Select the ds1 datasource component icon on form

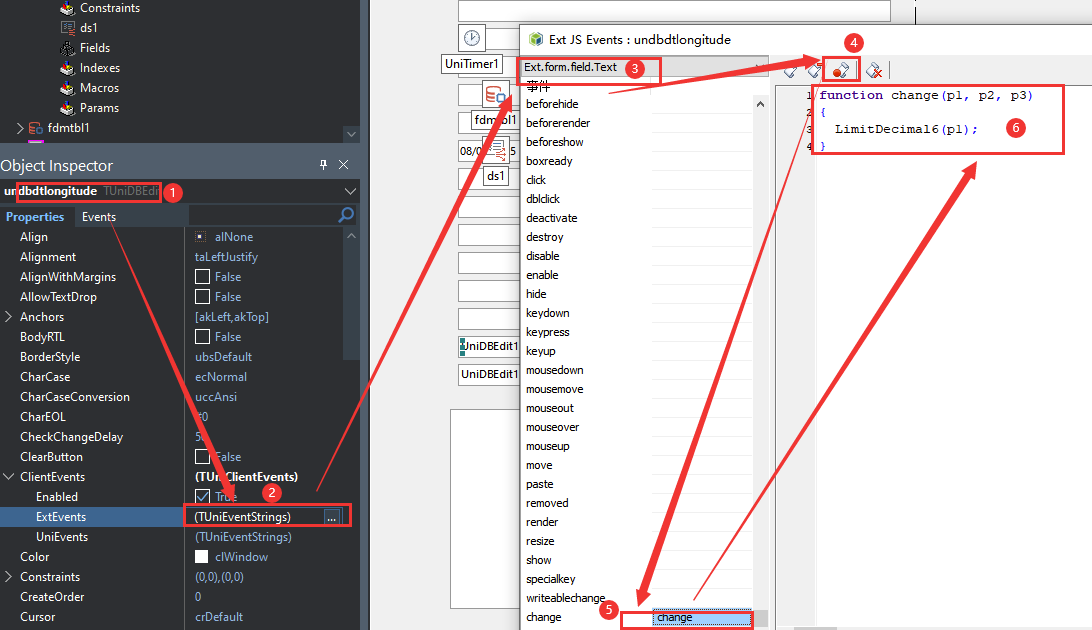[x=499, y=148]
